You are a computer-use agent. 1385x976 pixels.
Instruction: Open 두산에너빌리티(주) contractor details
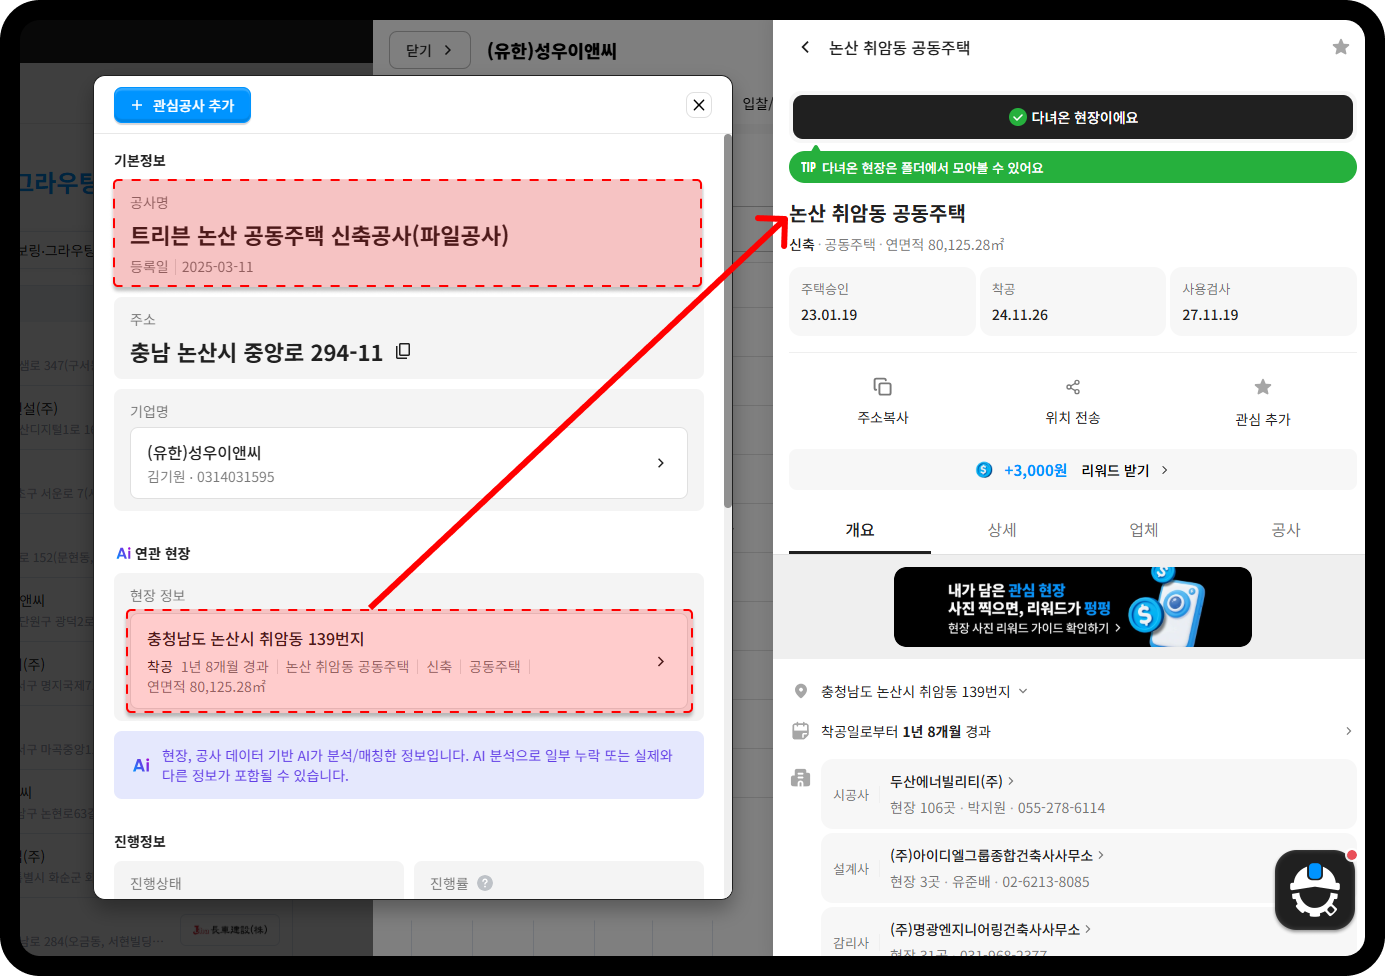1089,794
